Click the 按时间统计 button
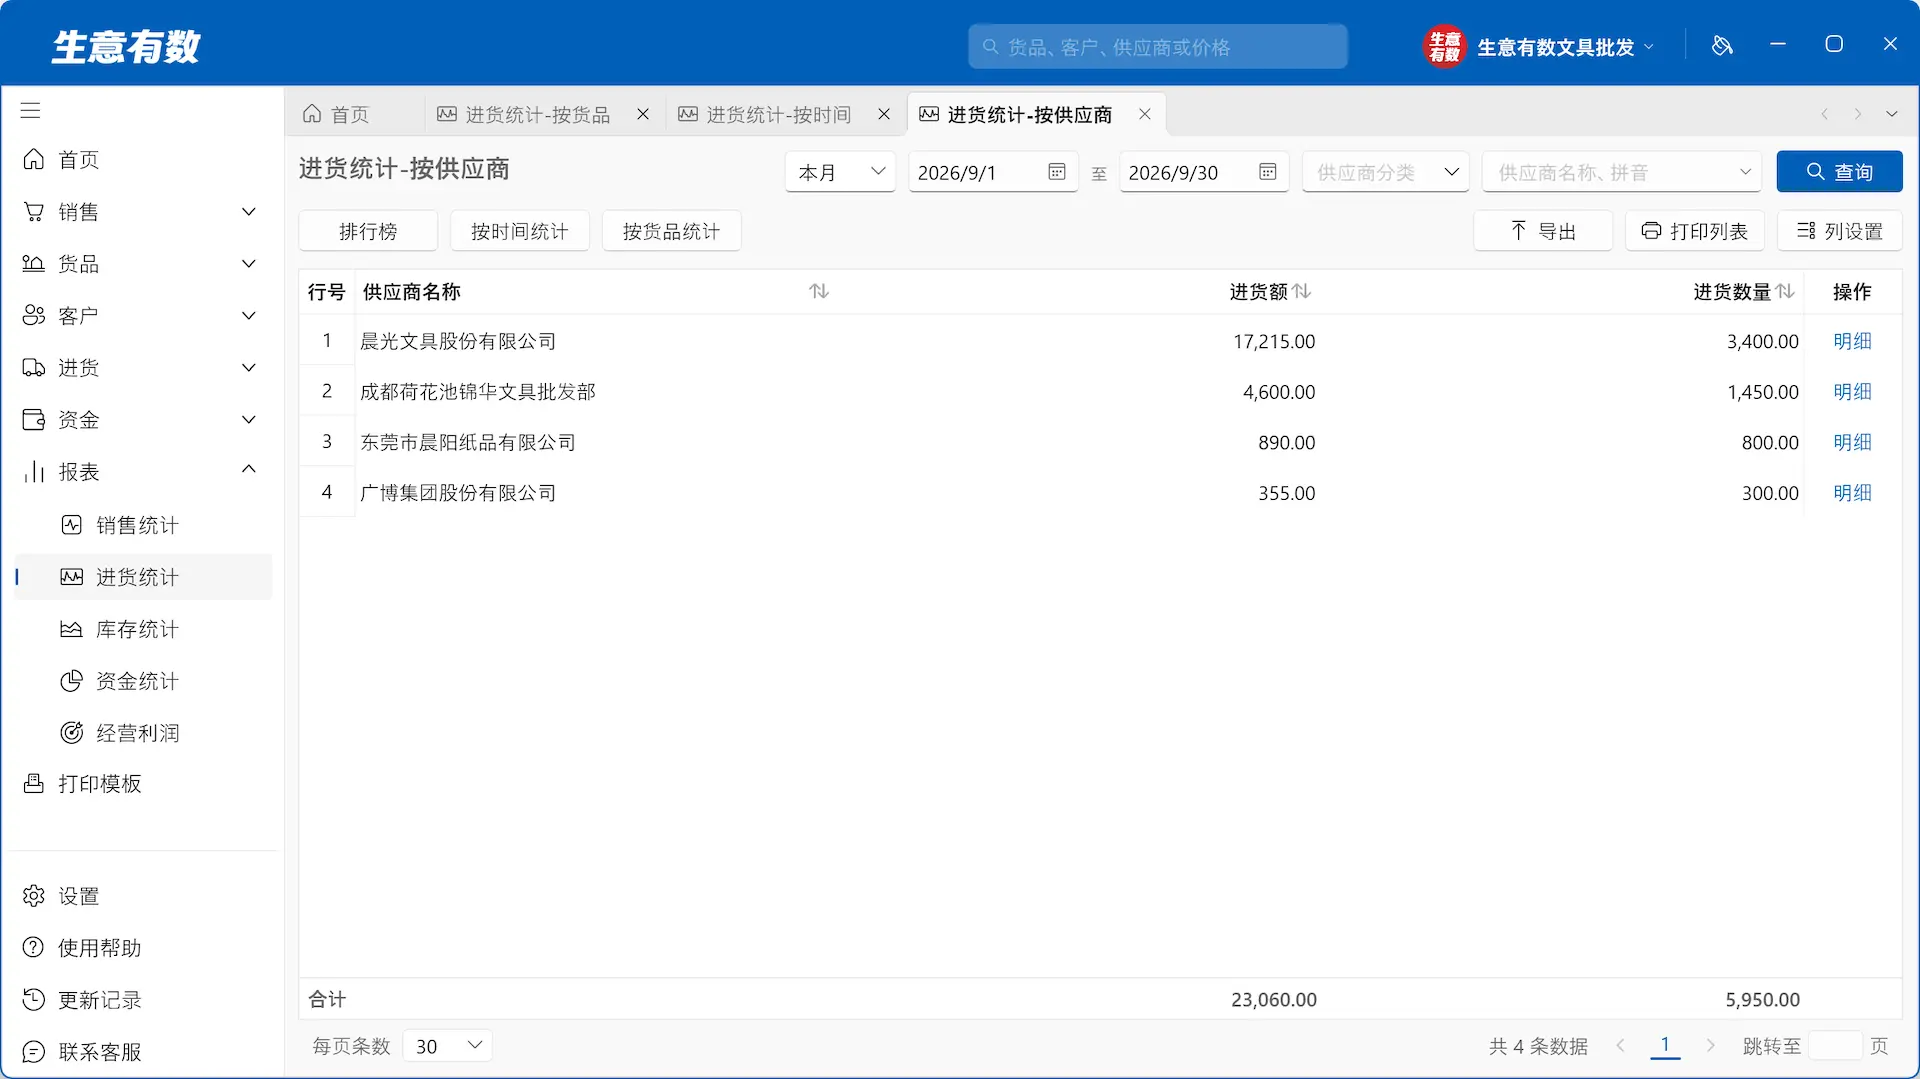 tap(520, 231)
